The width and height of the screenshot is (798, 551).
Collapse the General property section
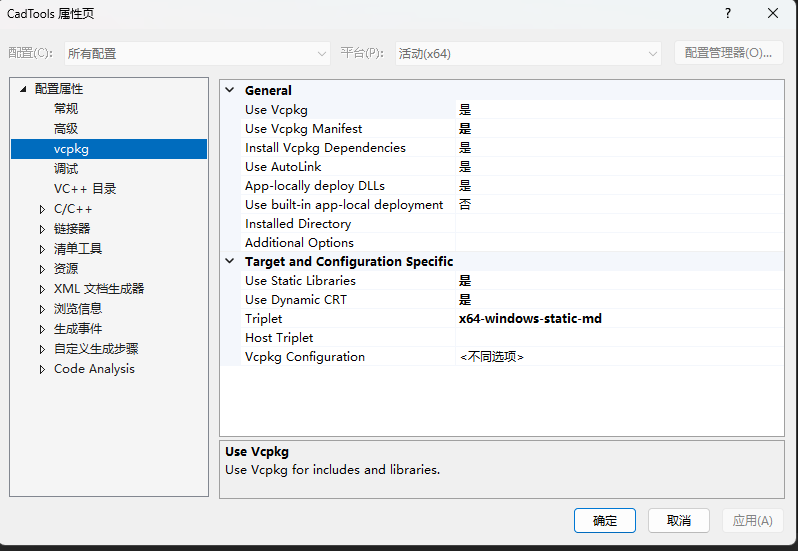230,90
